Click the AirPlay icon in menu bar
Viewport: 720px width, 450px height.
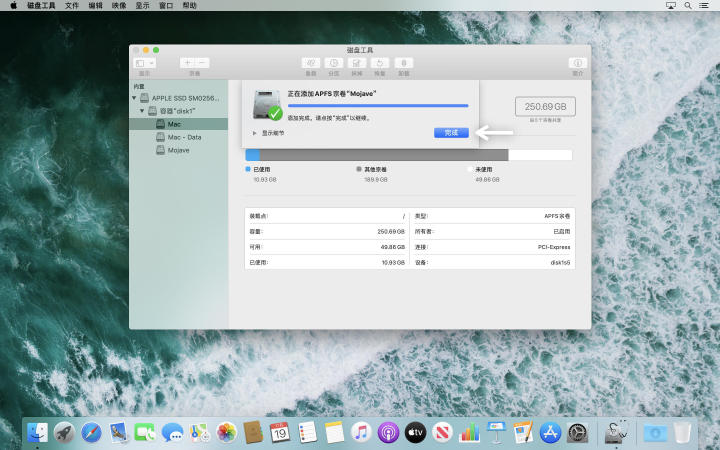(x=671, y=6)
